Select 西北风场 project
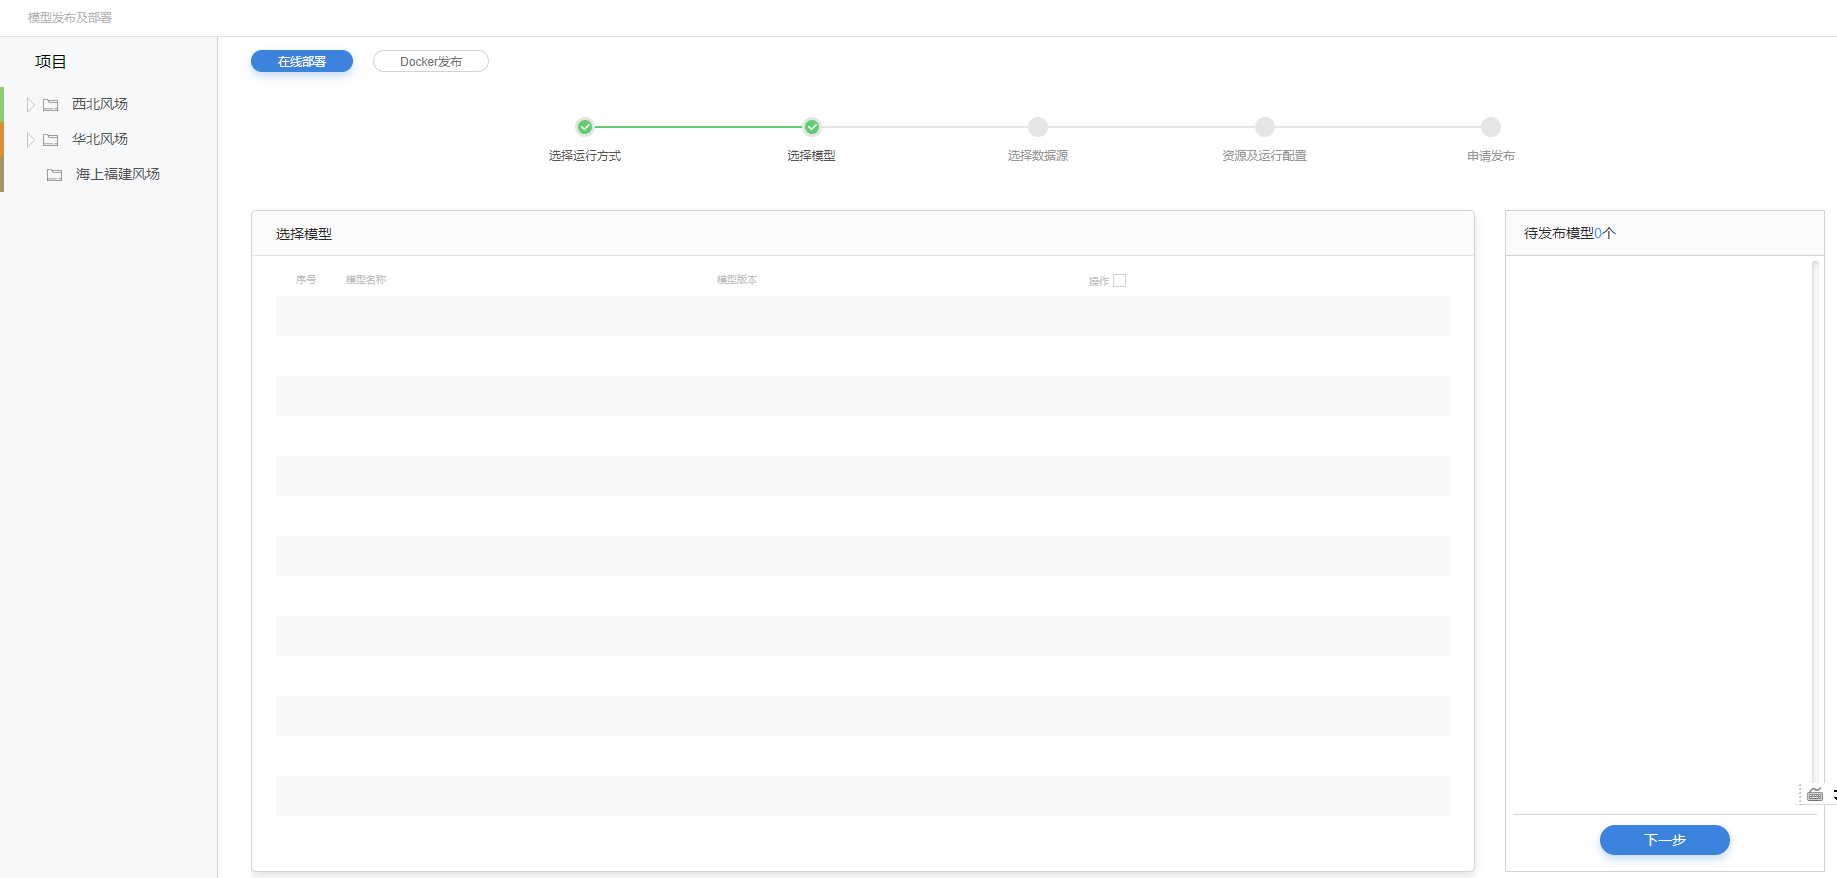Screen dimensions: 1837x878 coord(100,104)
